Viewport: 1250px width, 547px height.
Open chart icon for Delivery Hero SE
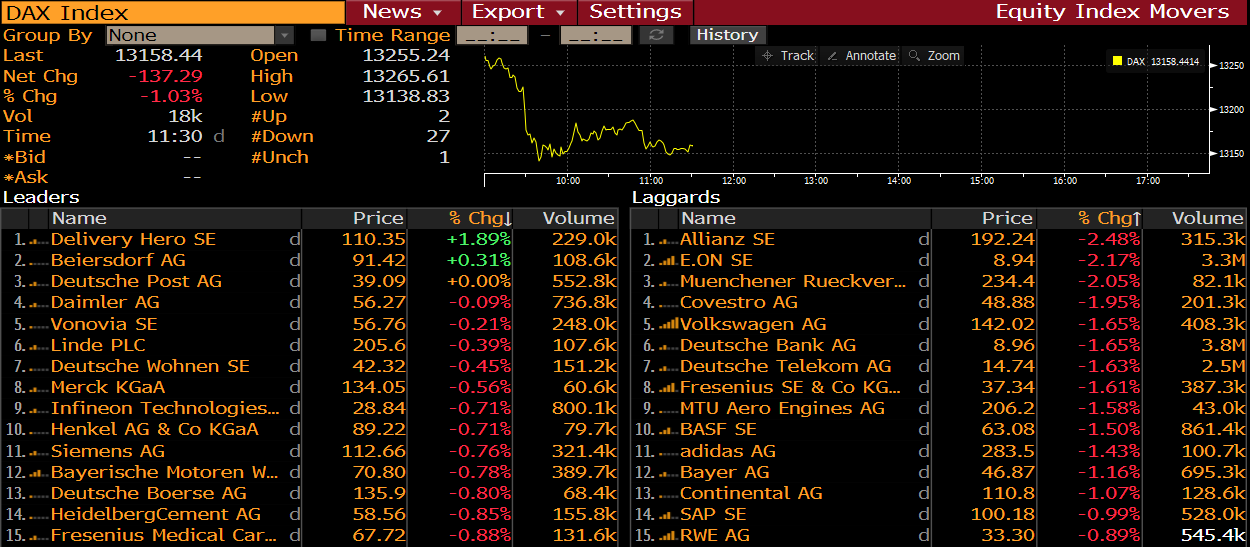pyautogui.click(x=39, y=240)
